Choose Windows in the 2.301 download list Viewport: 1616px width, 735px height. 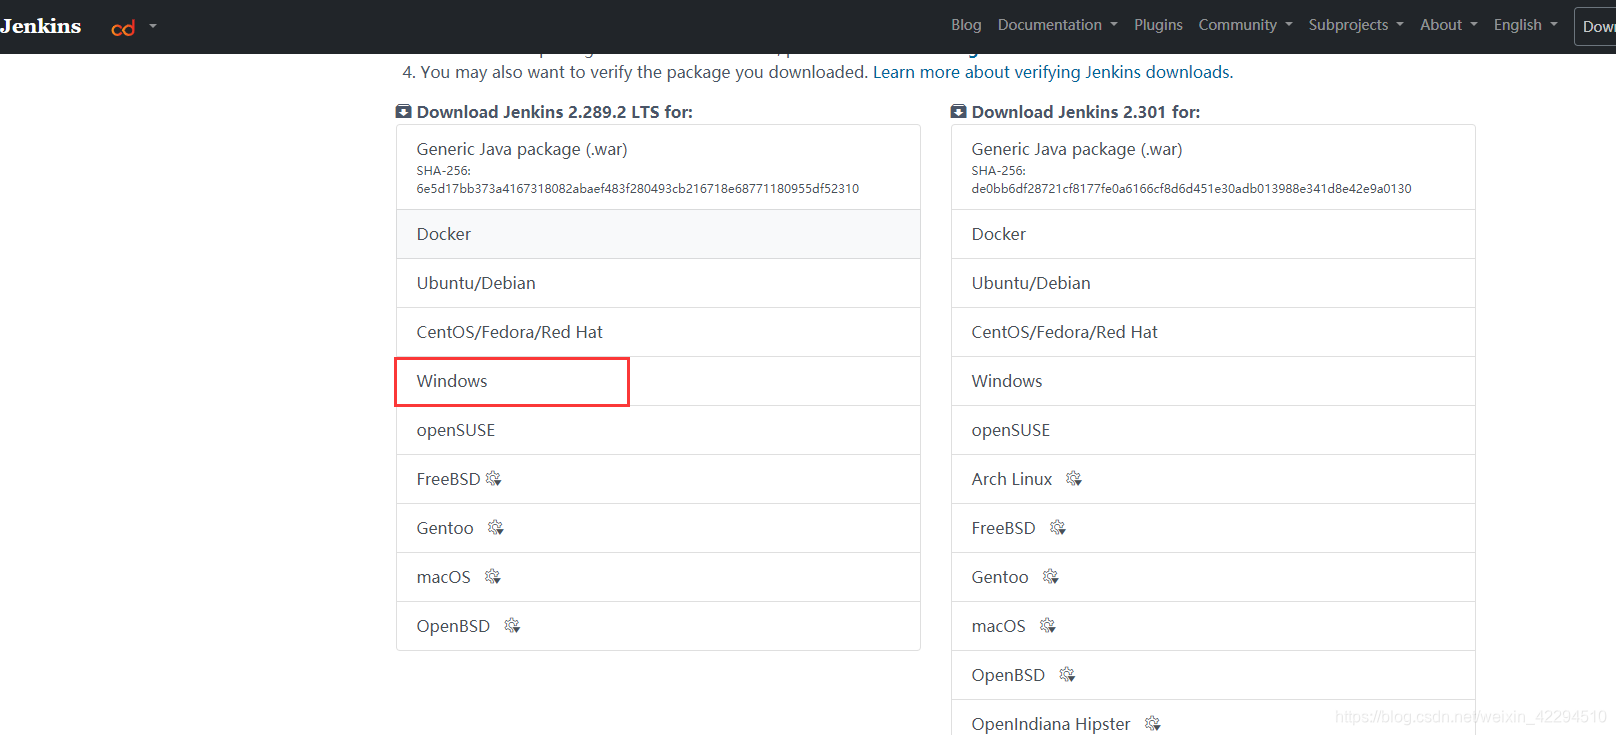tap(1213, 381)
